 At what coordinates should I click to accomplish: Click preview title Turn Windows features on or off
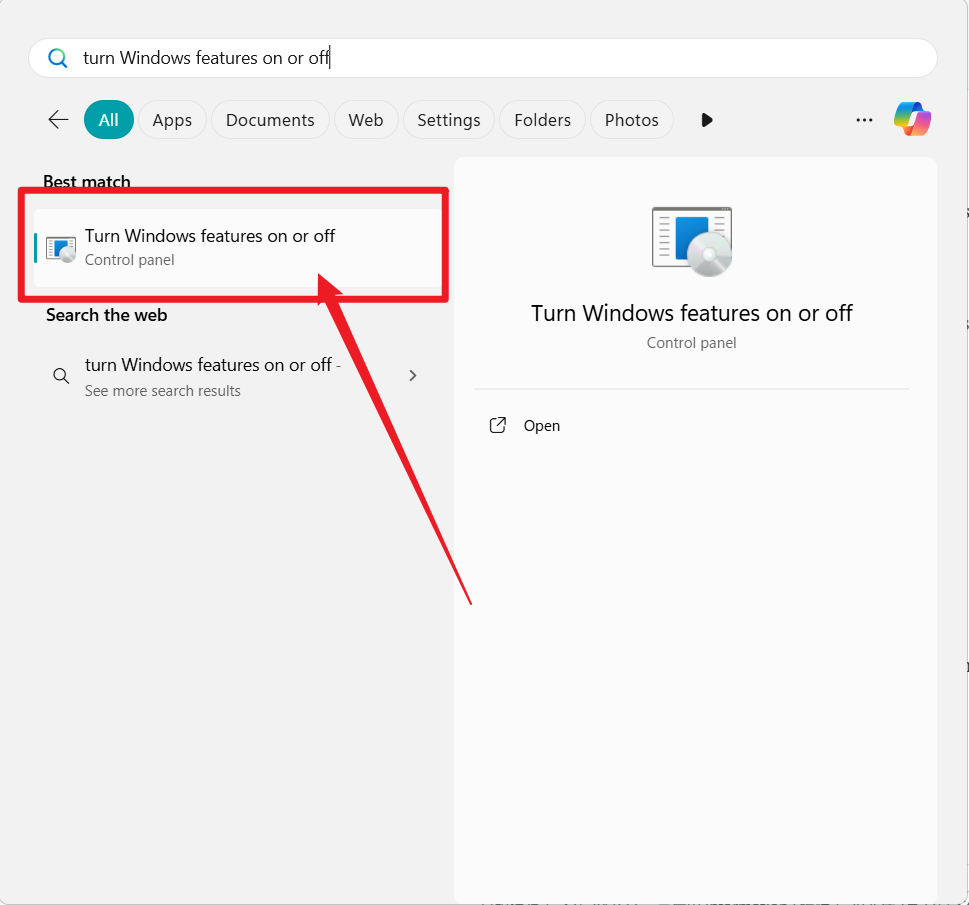coord(692,313)
